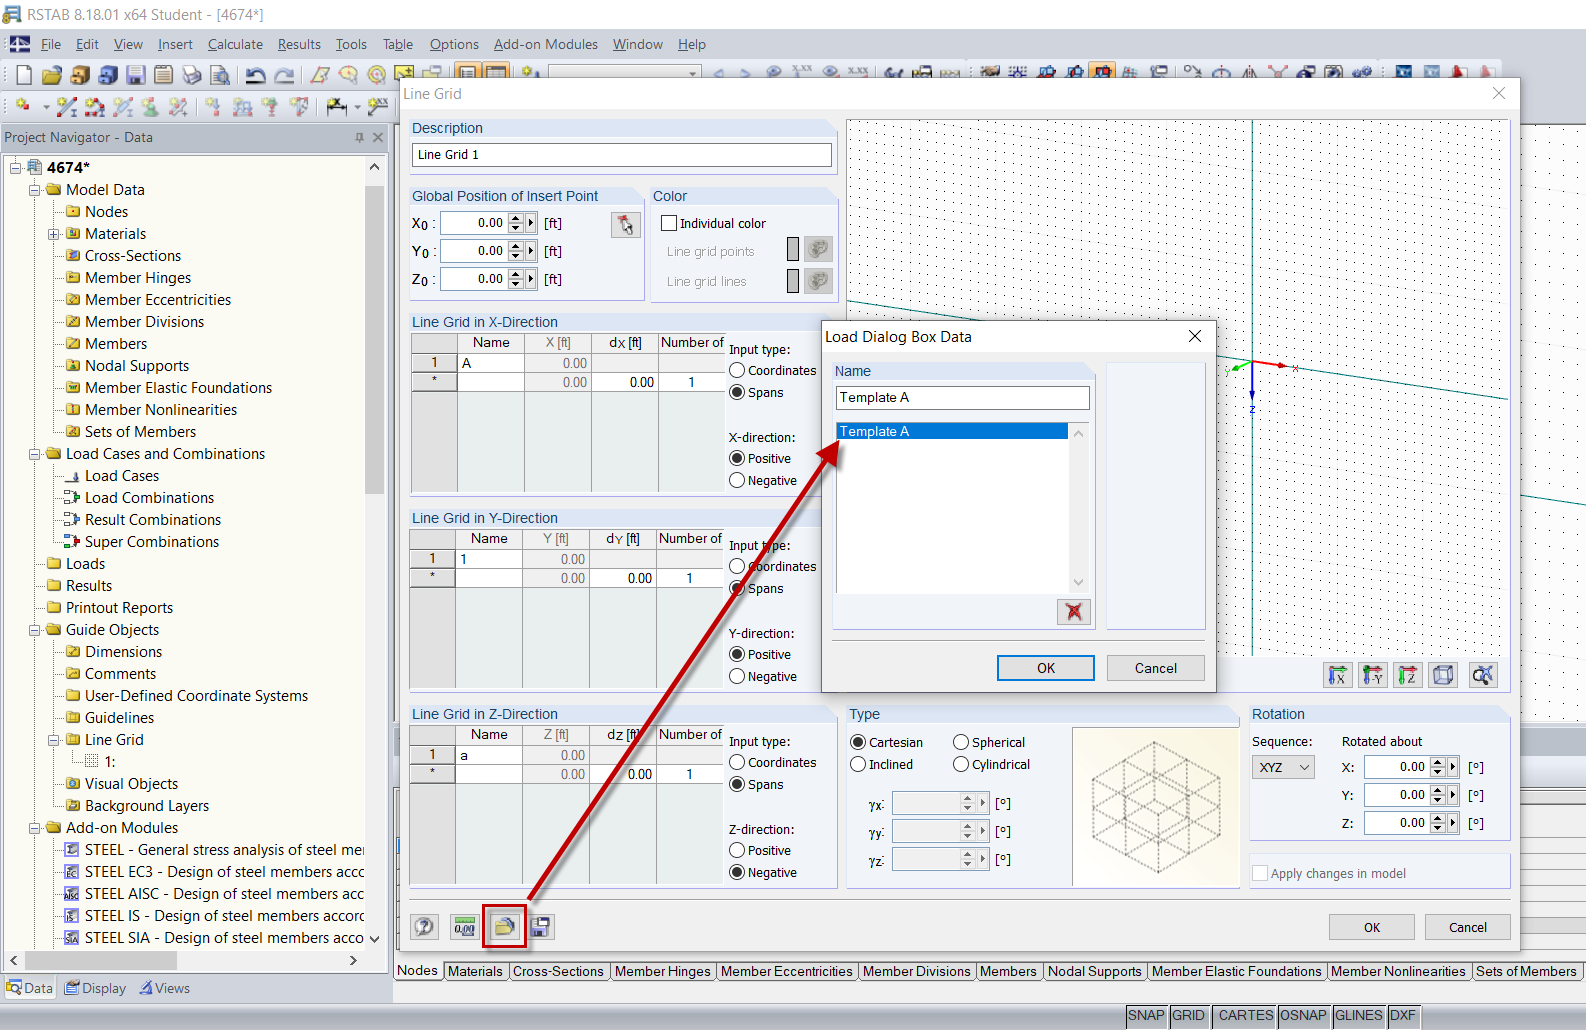Viewport: 1586px width, 1030px height.
Task: Set preview to view in -Y direction
Action: [1373, 675]
